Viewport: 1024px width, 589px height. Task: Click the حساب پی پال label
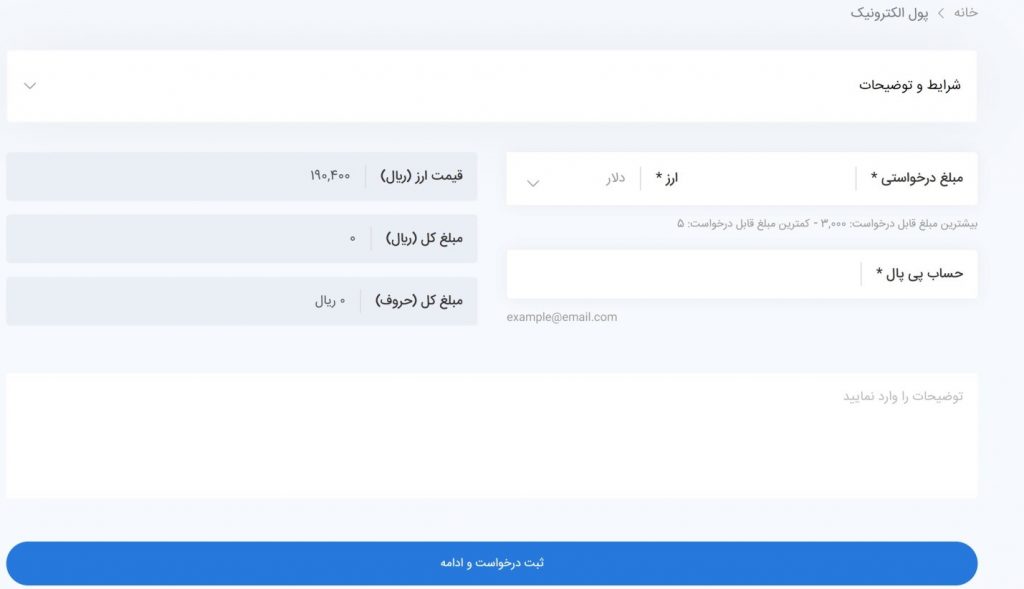pyautogui.click(x=920, y=274)
